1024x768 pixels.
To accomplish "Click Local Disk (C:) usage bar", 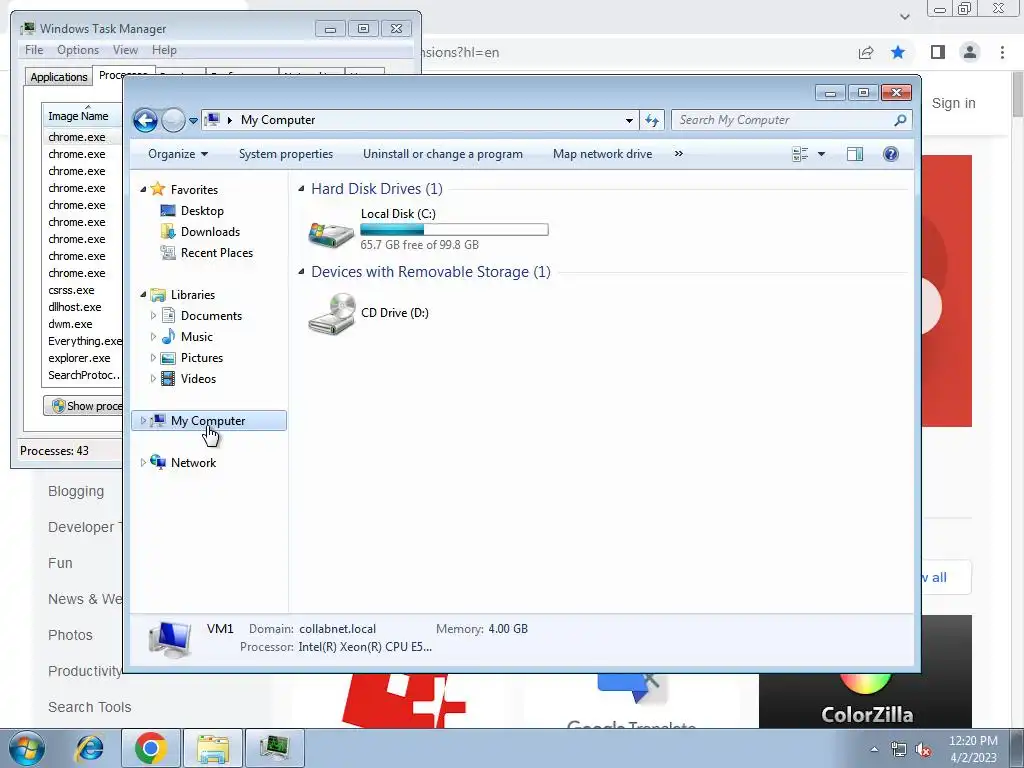I will (x=454, y=229).
